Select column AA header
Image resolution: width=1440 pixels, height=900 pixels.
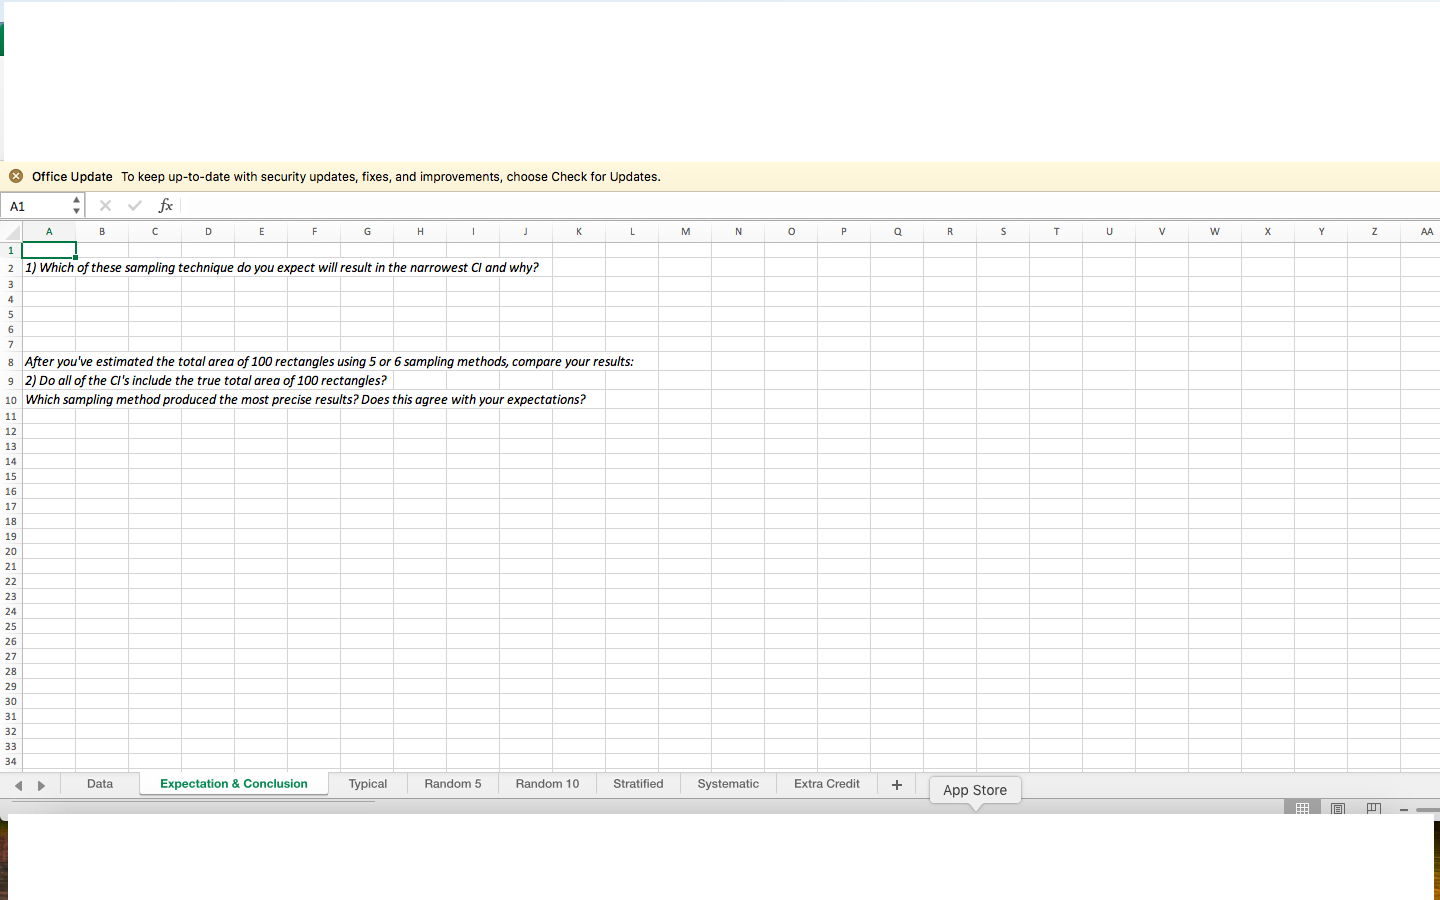coord(1426,232)
